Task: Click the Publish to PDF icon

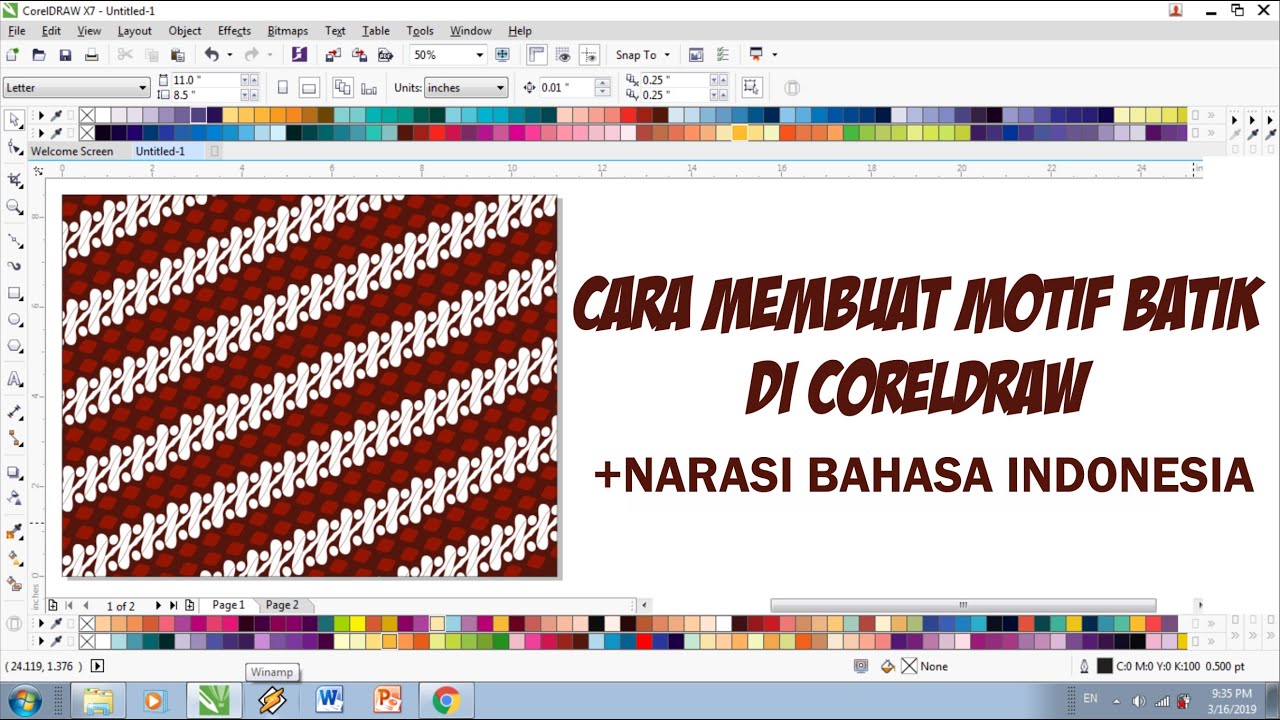Action: 384,55
